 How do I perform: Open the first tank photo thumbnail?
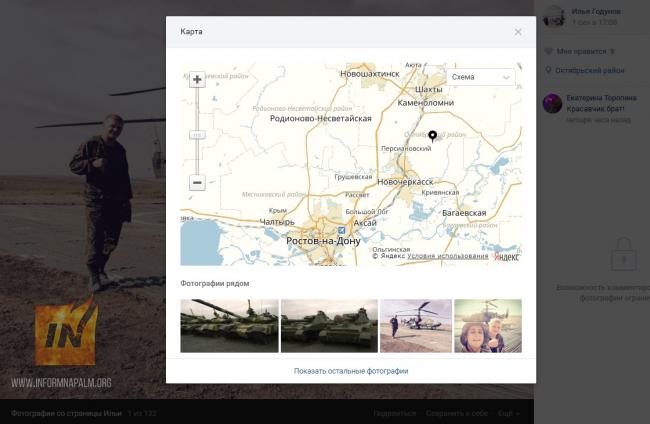coord(229,325)
